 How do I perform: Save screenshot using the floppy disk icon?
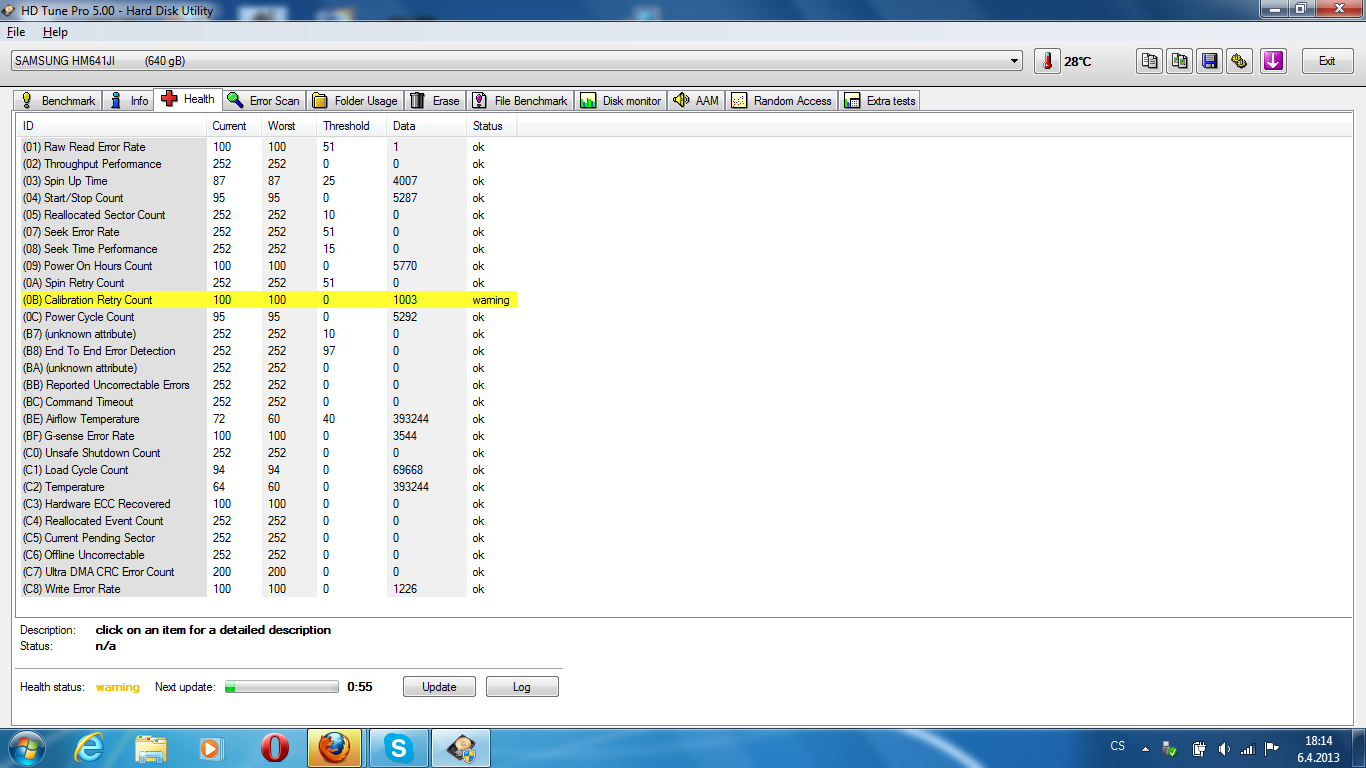[1210, 61]
